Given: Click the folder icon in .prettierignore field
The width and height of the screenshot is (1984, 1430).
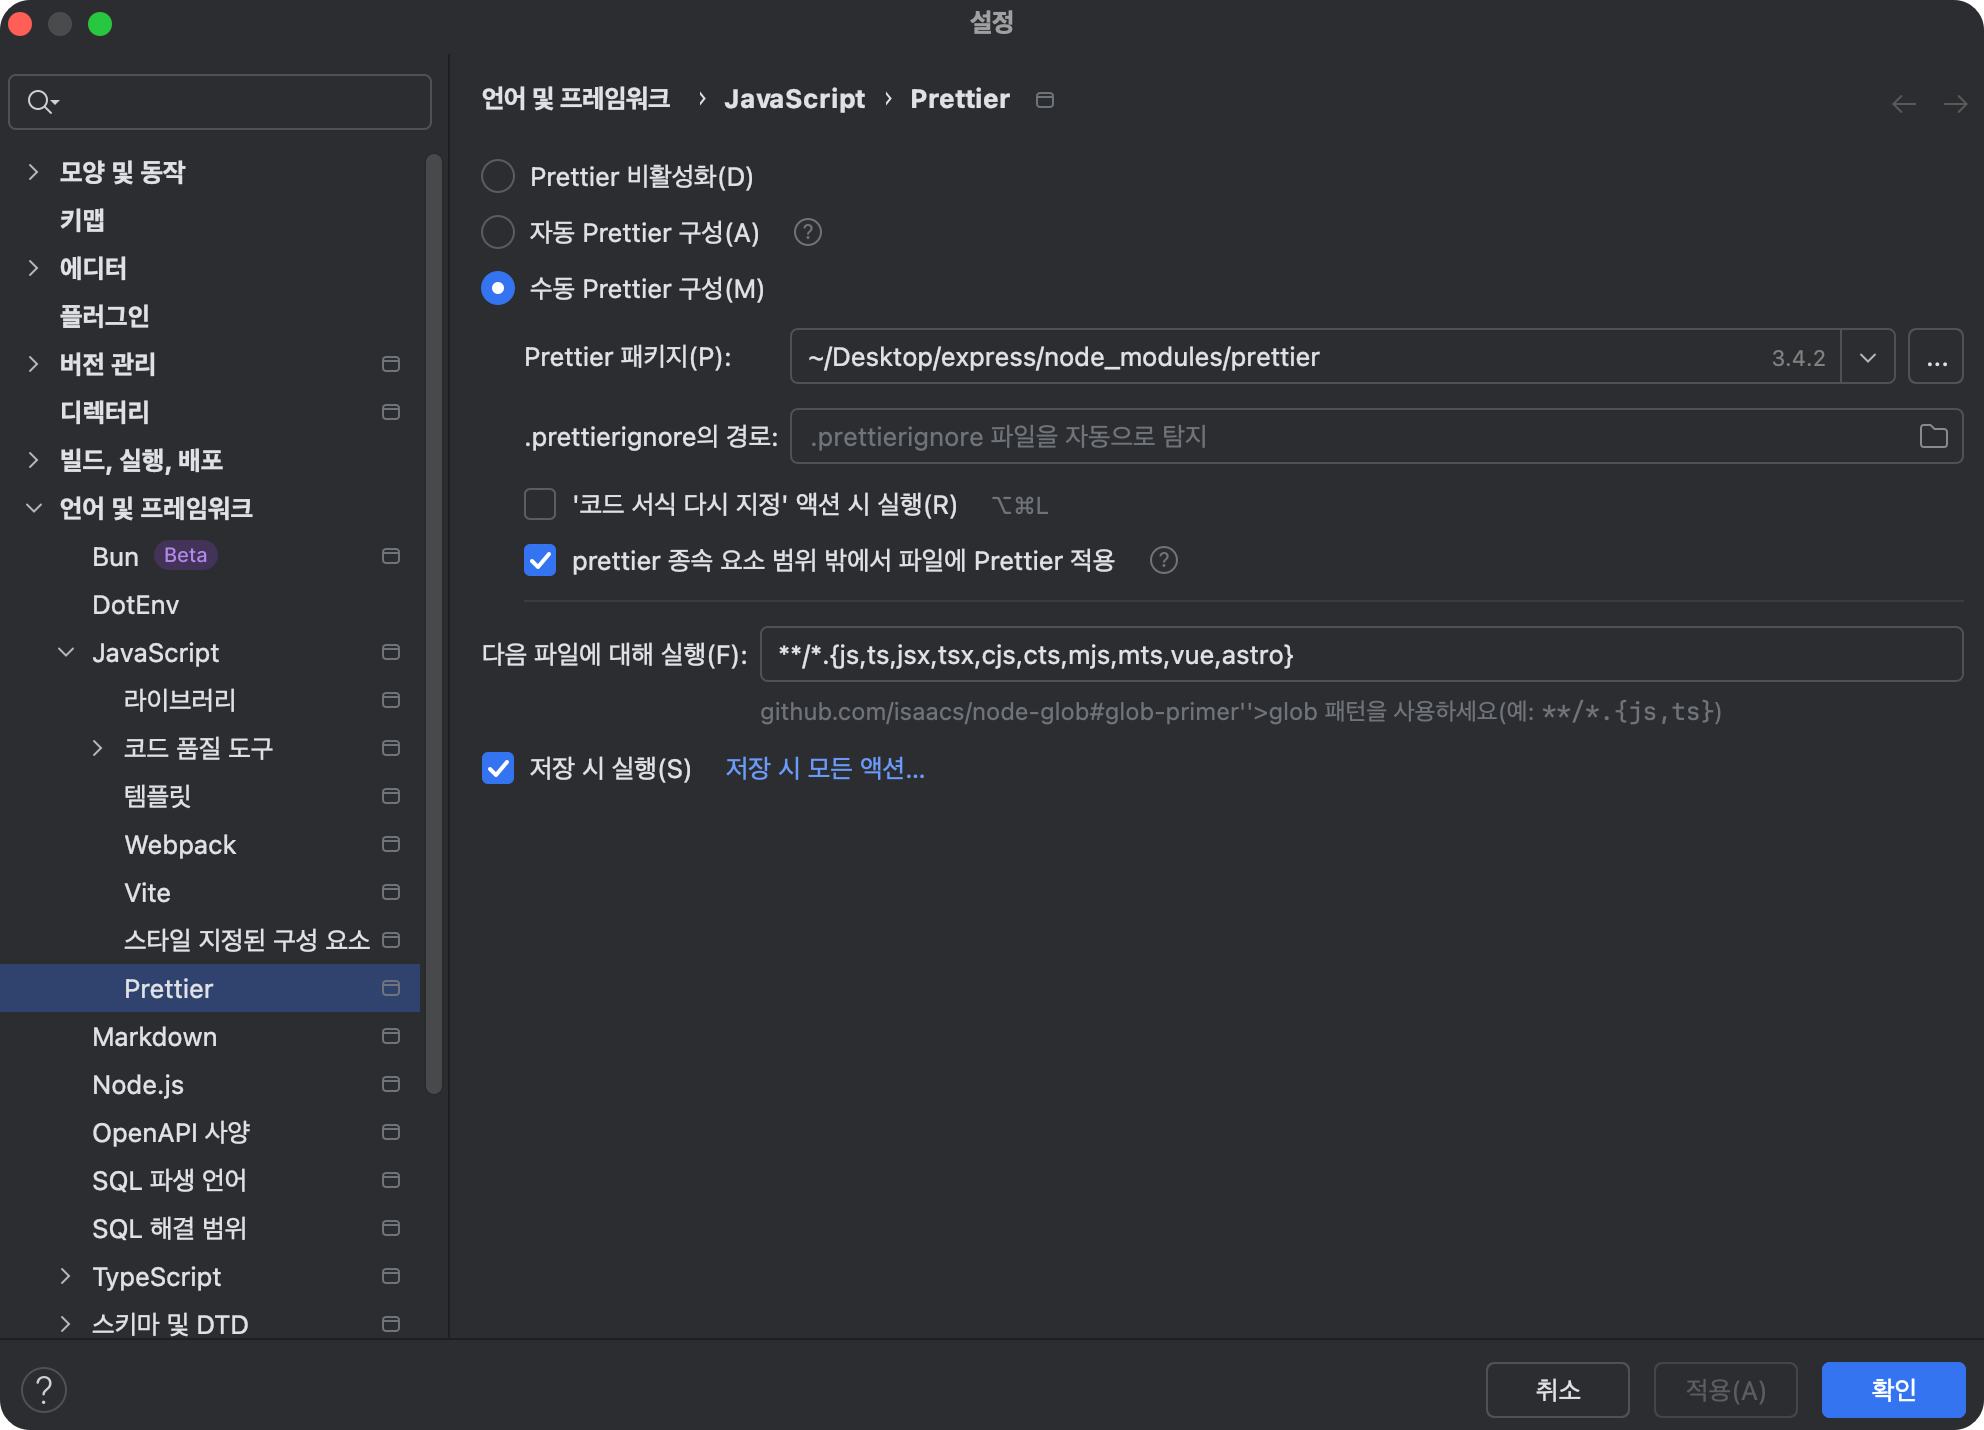Looking at the screenshot, I should 1933,436.
